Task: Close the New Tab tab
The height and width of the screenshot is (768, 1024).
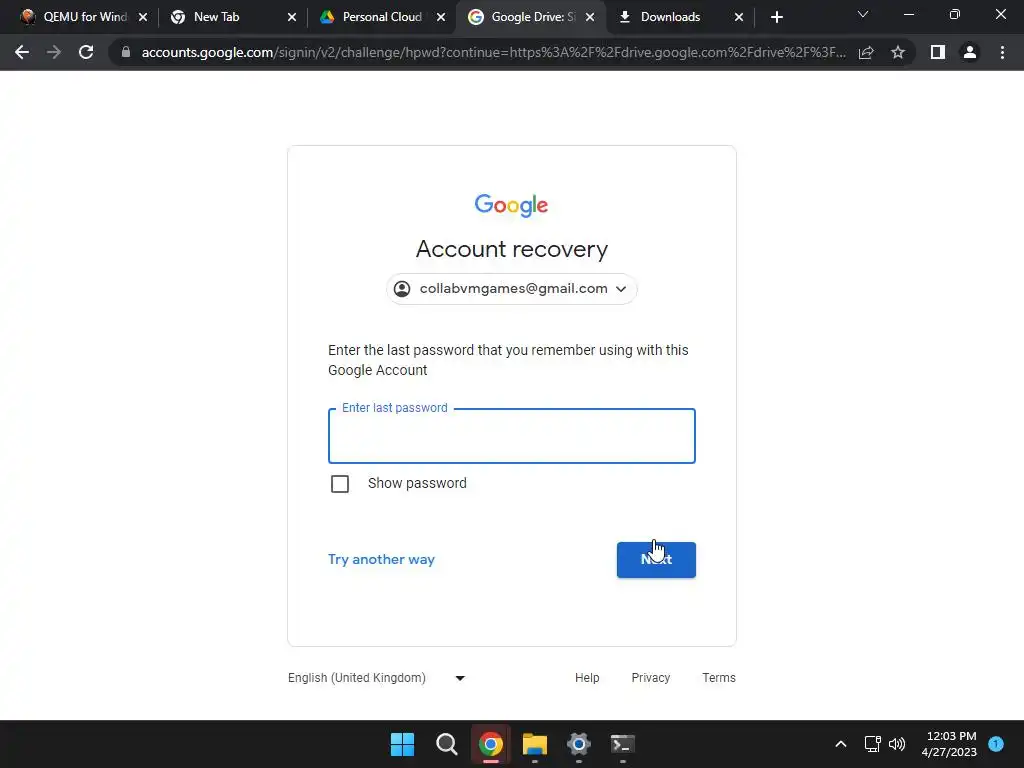Action: click(292, 17)
